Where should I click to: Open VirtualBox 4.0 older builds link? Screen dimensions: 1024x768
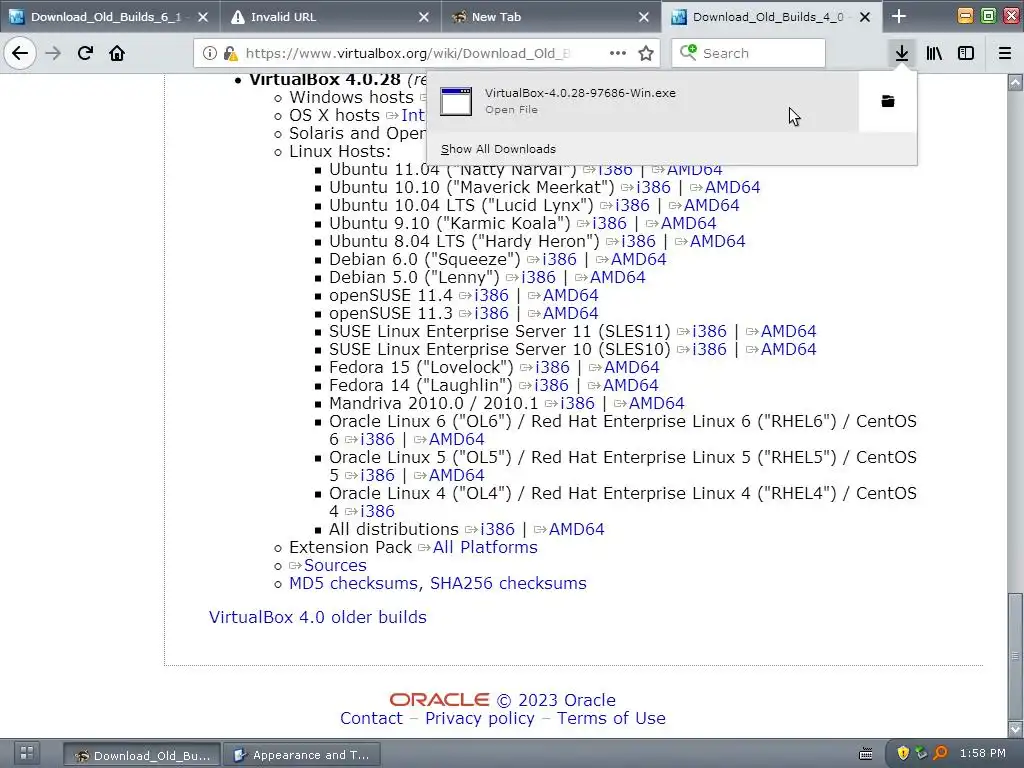coord(317,617)
